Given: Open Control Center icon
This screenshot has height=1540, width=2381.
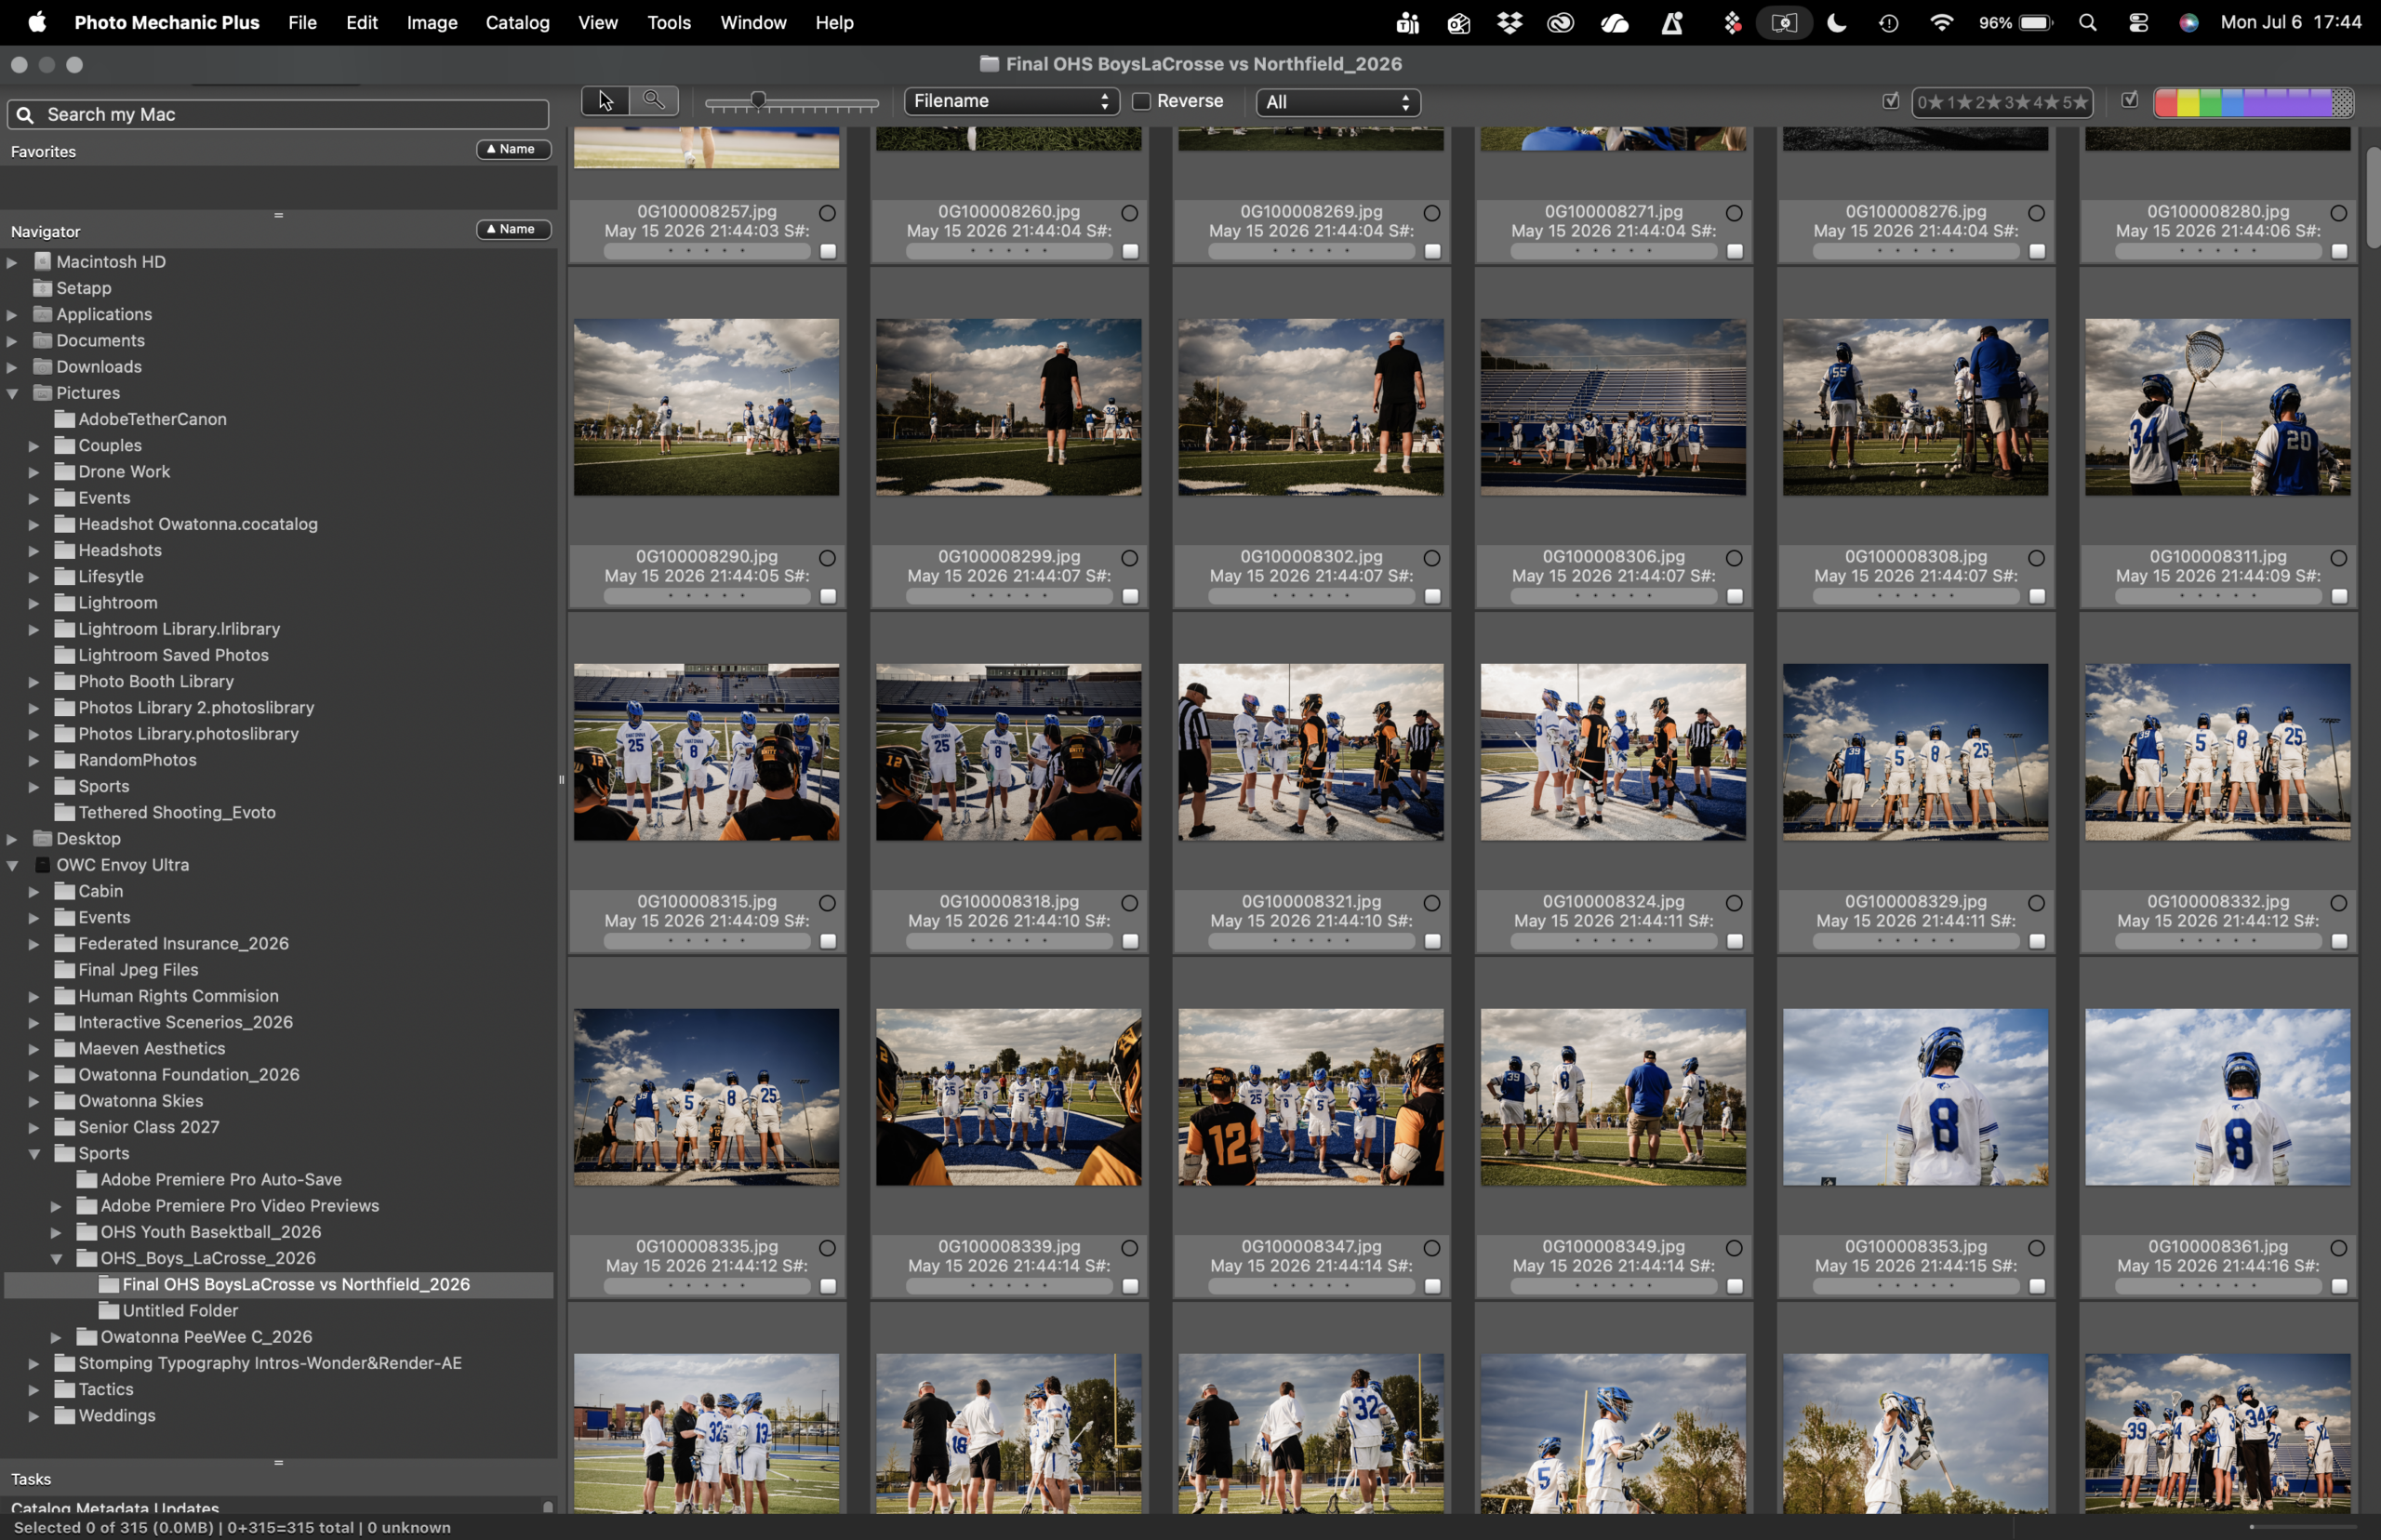Looking at the screenshot, I should 2138,23.
